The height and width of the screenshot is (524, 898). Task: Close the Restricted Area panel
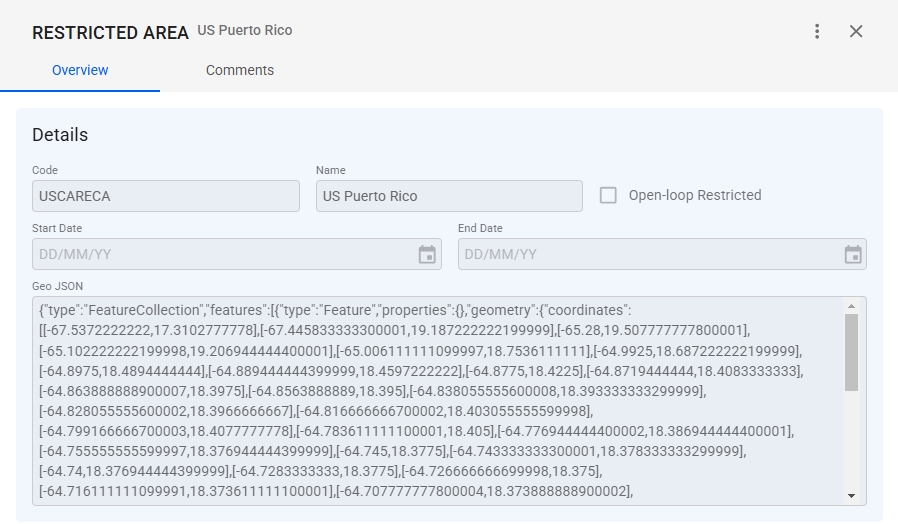[856, 31]
